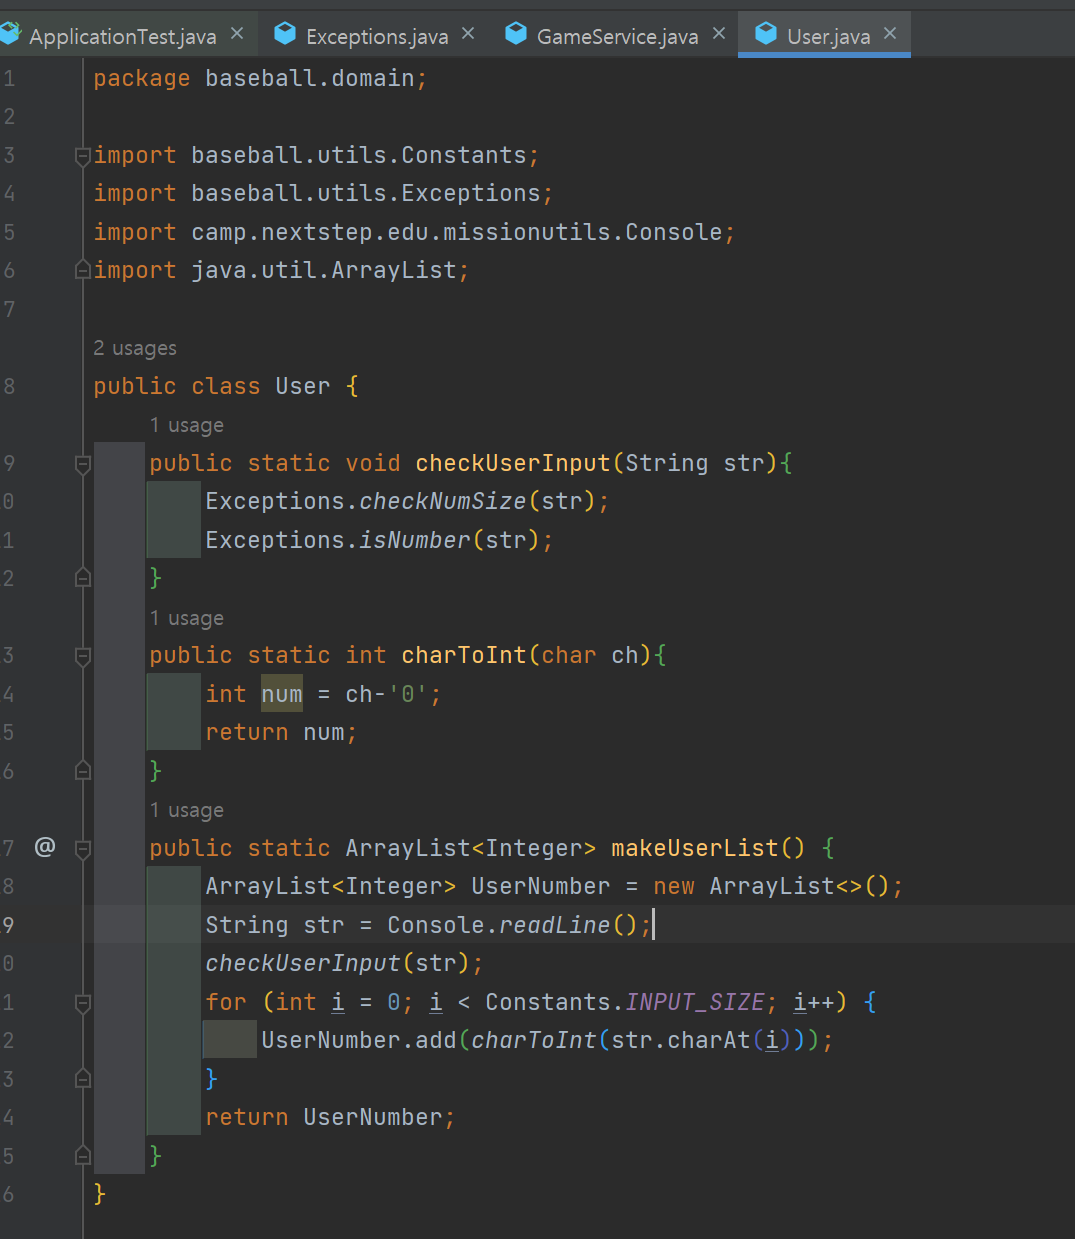
Task: Click fold end marker at java.util.ArrayList import
Action: 83,270
